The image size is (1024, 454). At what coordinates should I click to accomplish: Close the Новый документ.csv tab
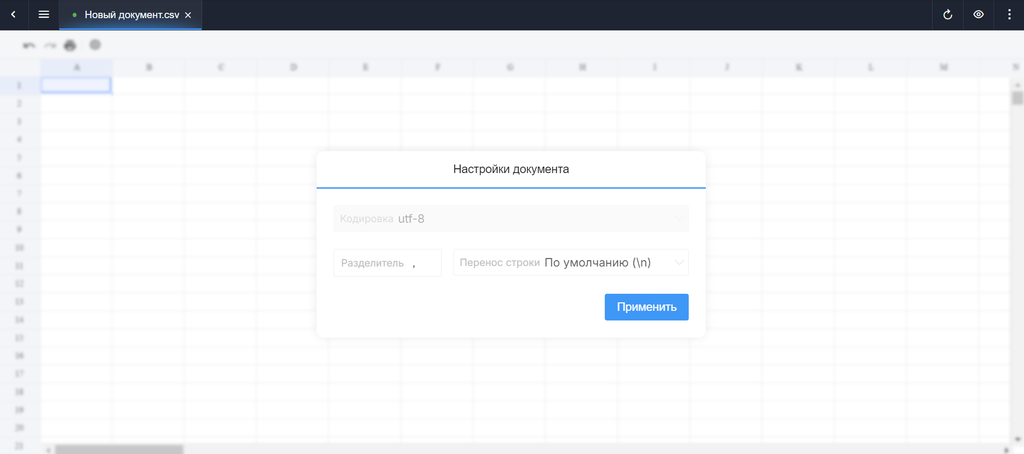point(188,15)
